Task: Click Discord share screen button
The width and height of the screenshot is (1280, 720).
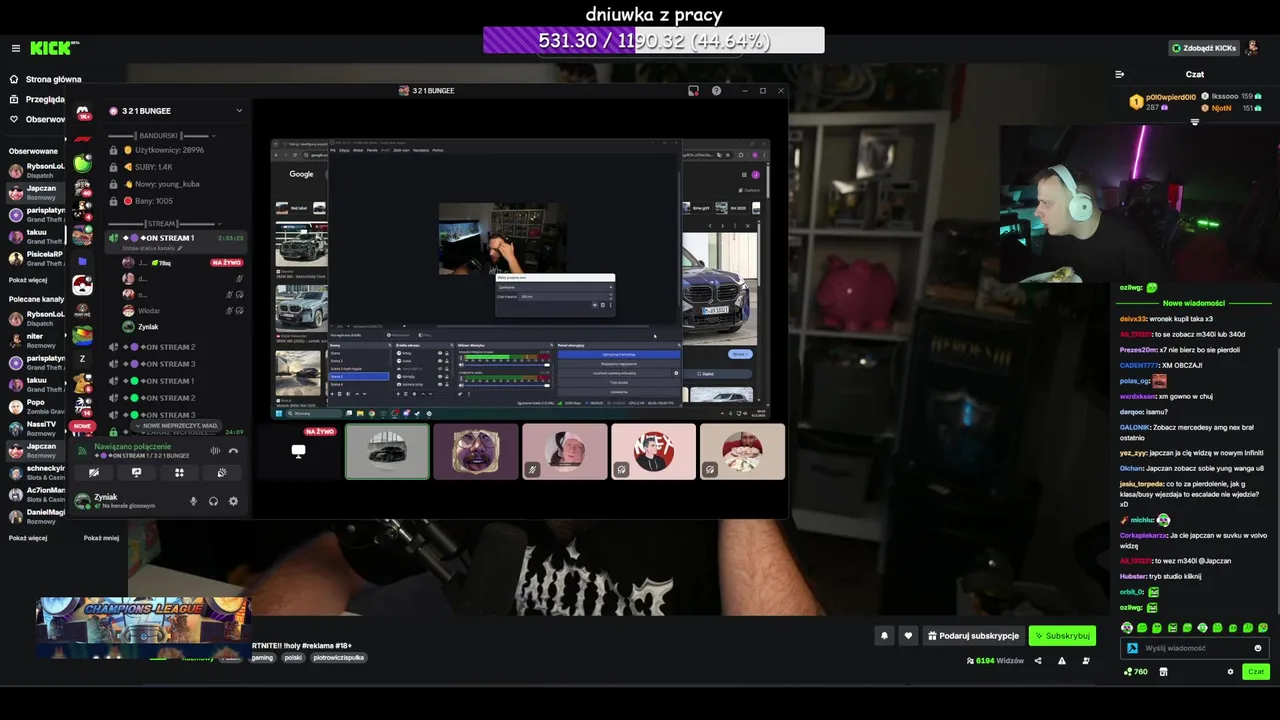Action: pyautogui.click(x=136, y=472)
